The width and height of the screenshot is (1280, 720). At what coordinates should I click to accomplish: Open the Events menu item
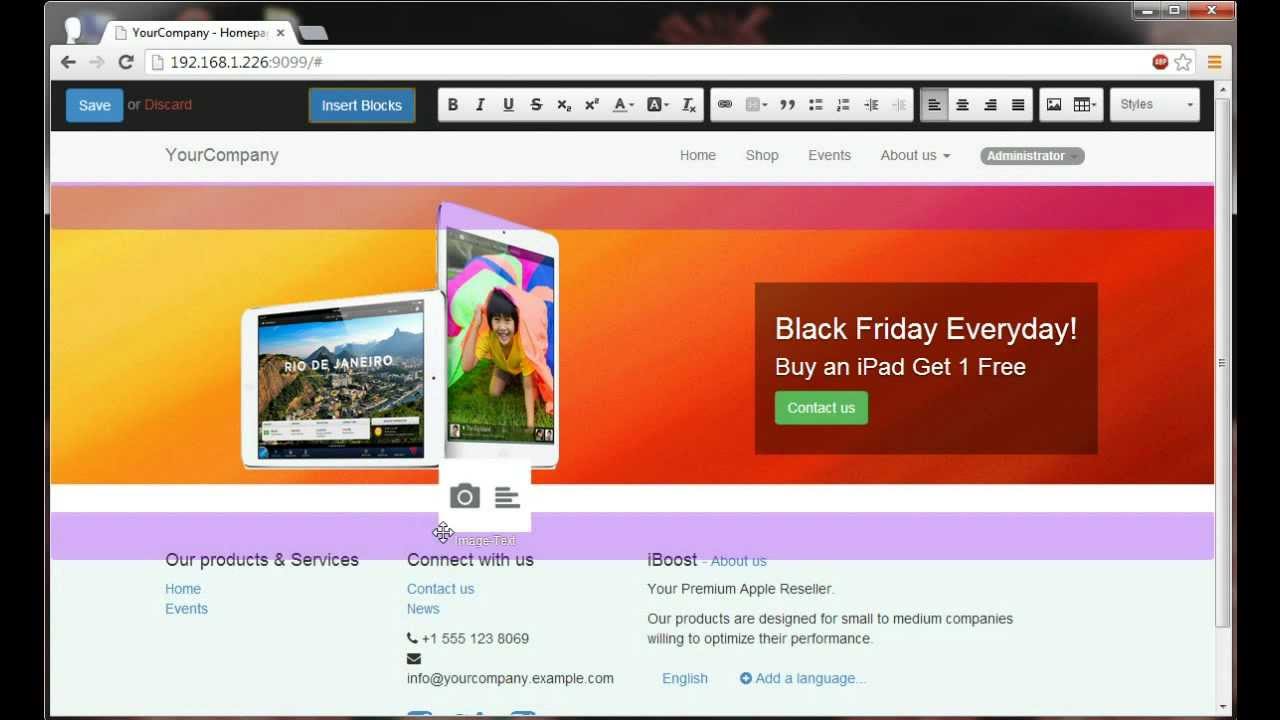[830, 155]
